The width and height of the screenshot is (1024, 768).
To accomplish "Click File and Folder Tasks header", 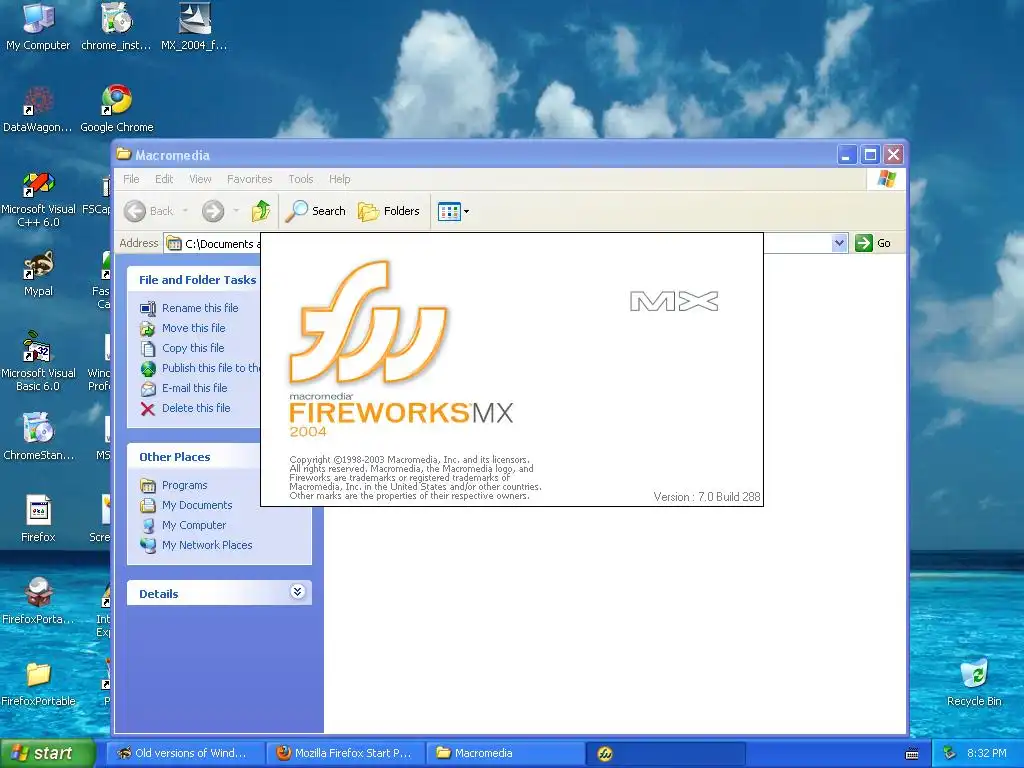I will click(x=194, y=280).
